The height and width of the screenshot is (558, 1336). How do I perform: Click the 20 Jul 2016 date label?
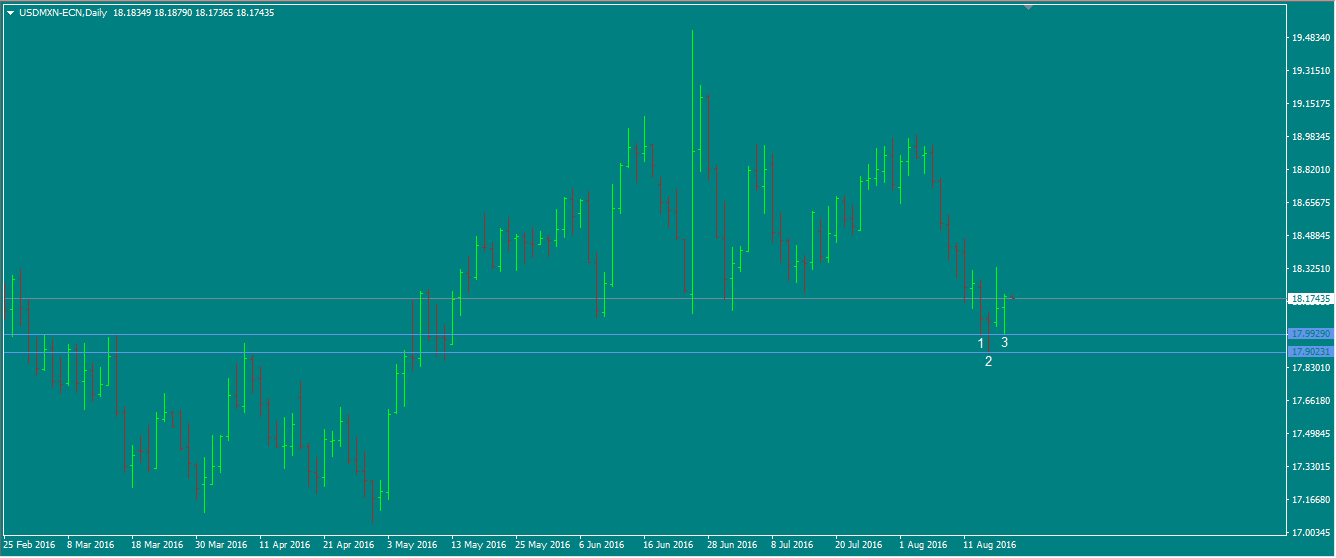coord(859,545)
